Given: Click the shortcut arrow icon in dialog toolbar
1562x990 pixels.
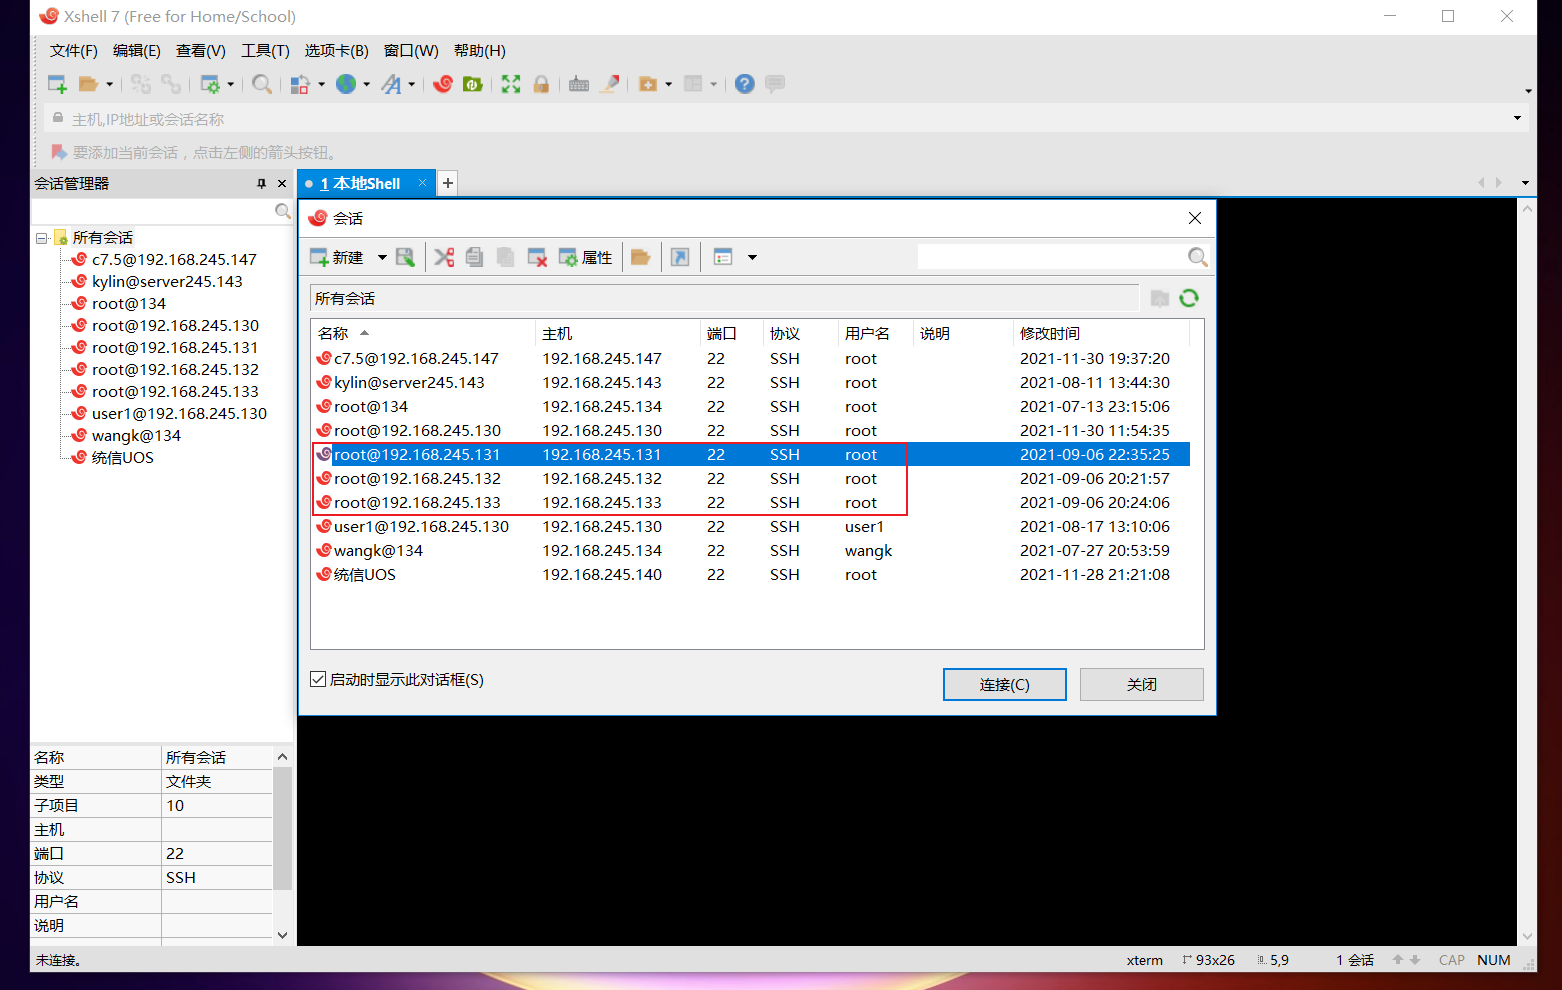Looking at the screenshot, I should tap(680, 257).
